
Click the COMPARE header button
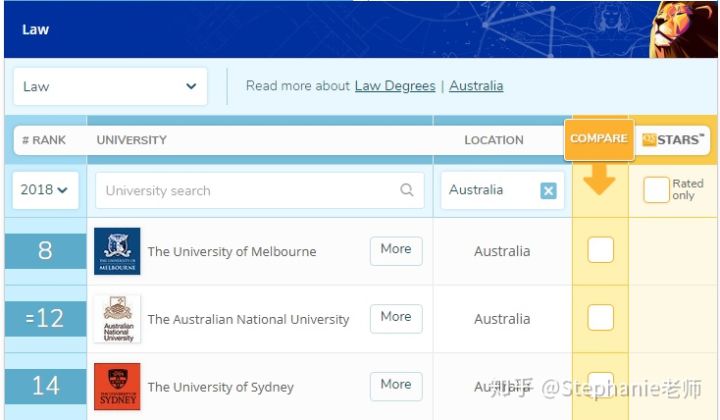pyautogui.click(x=599, y=139)
